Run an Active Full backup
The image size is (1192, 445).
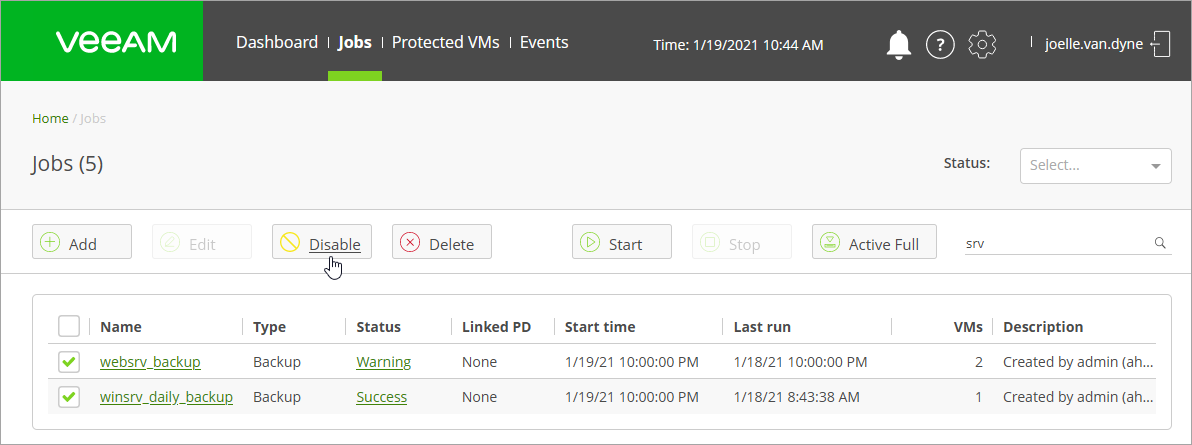click(x=873, y=243)
